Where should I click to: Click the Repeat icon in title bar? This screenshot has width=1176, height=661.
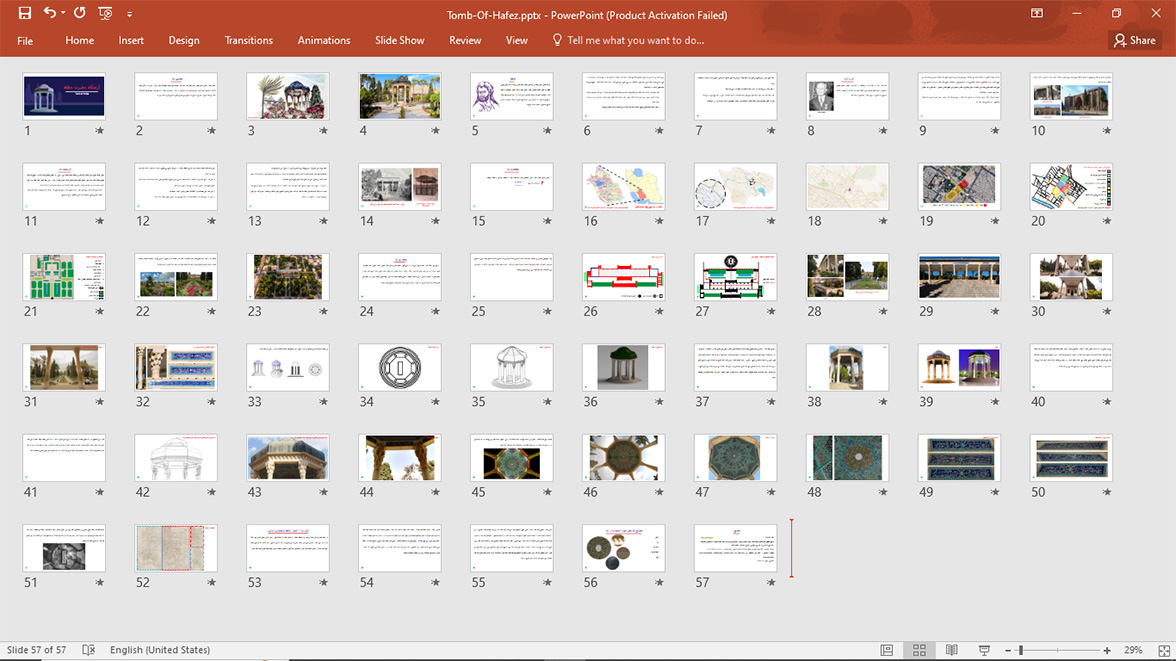[80, 14]
